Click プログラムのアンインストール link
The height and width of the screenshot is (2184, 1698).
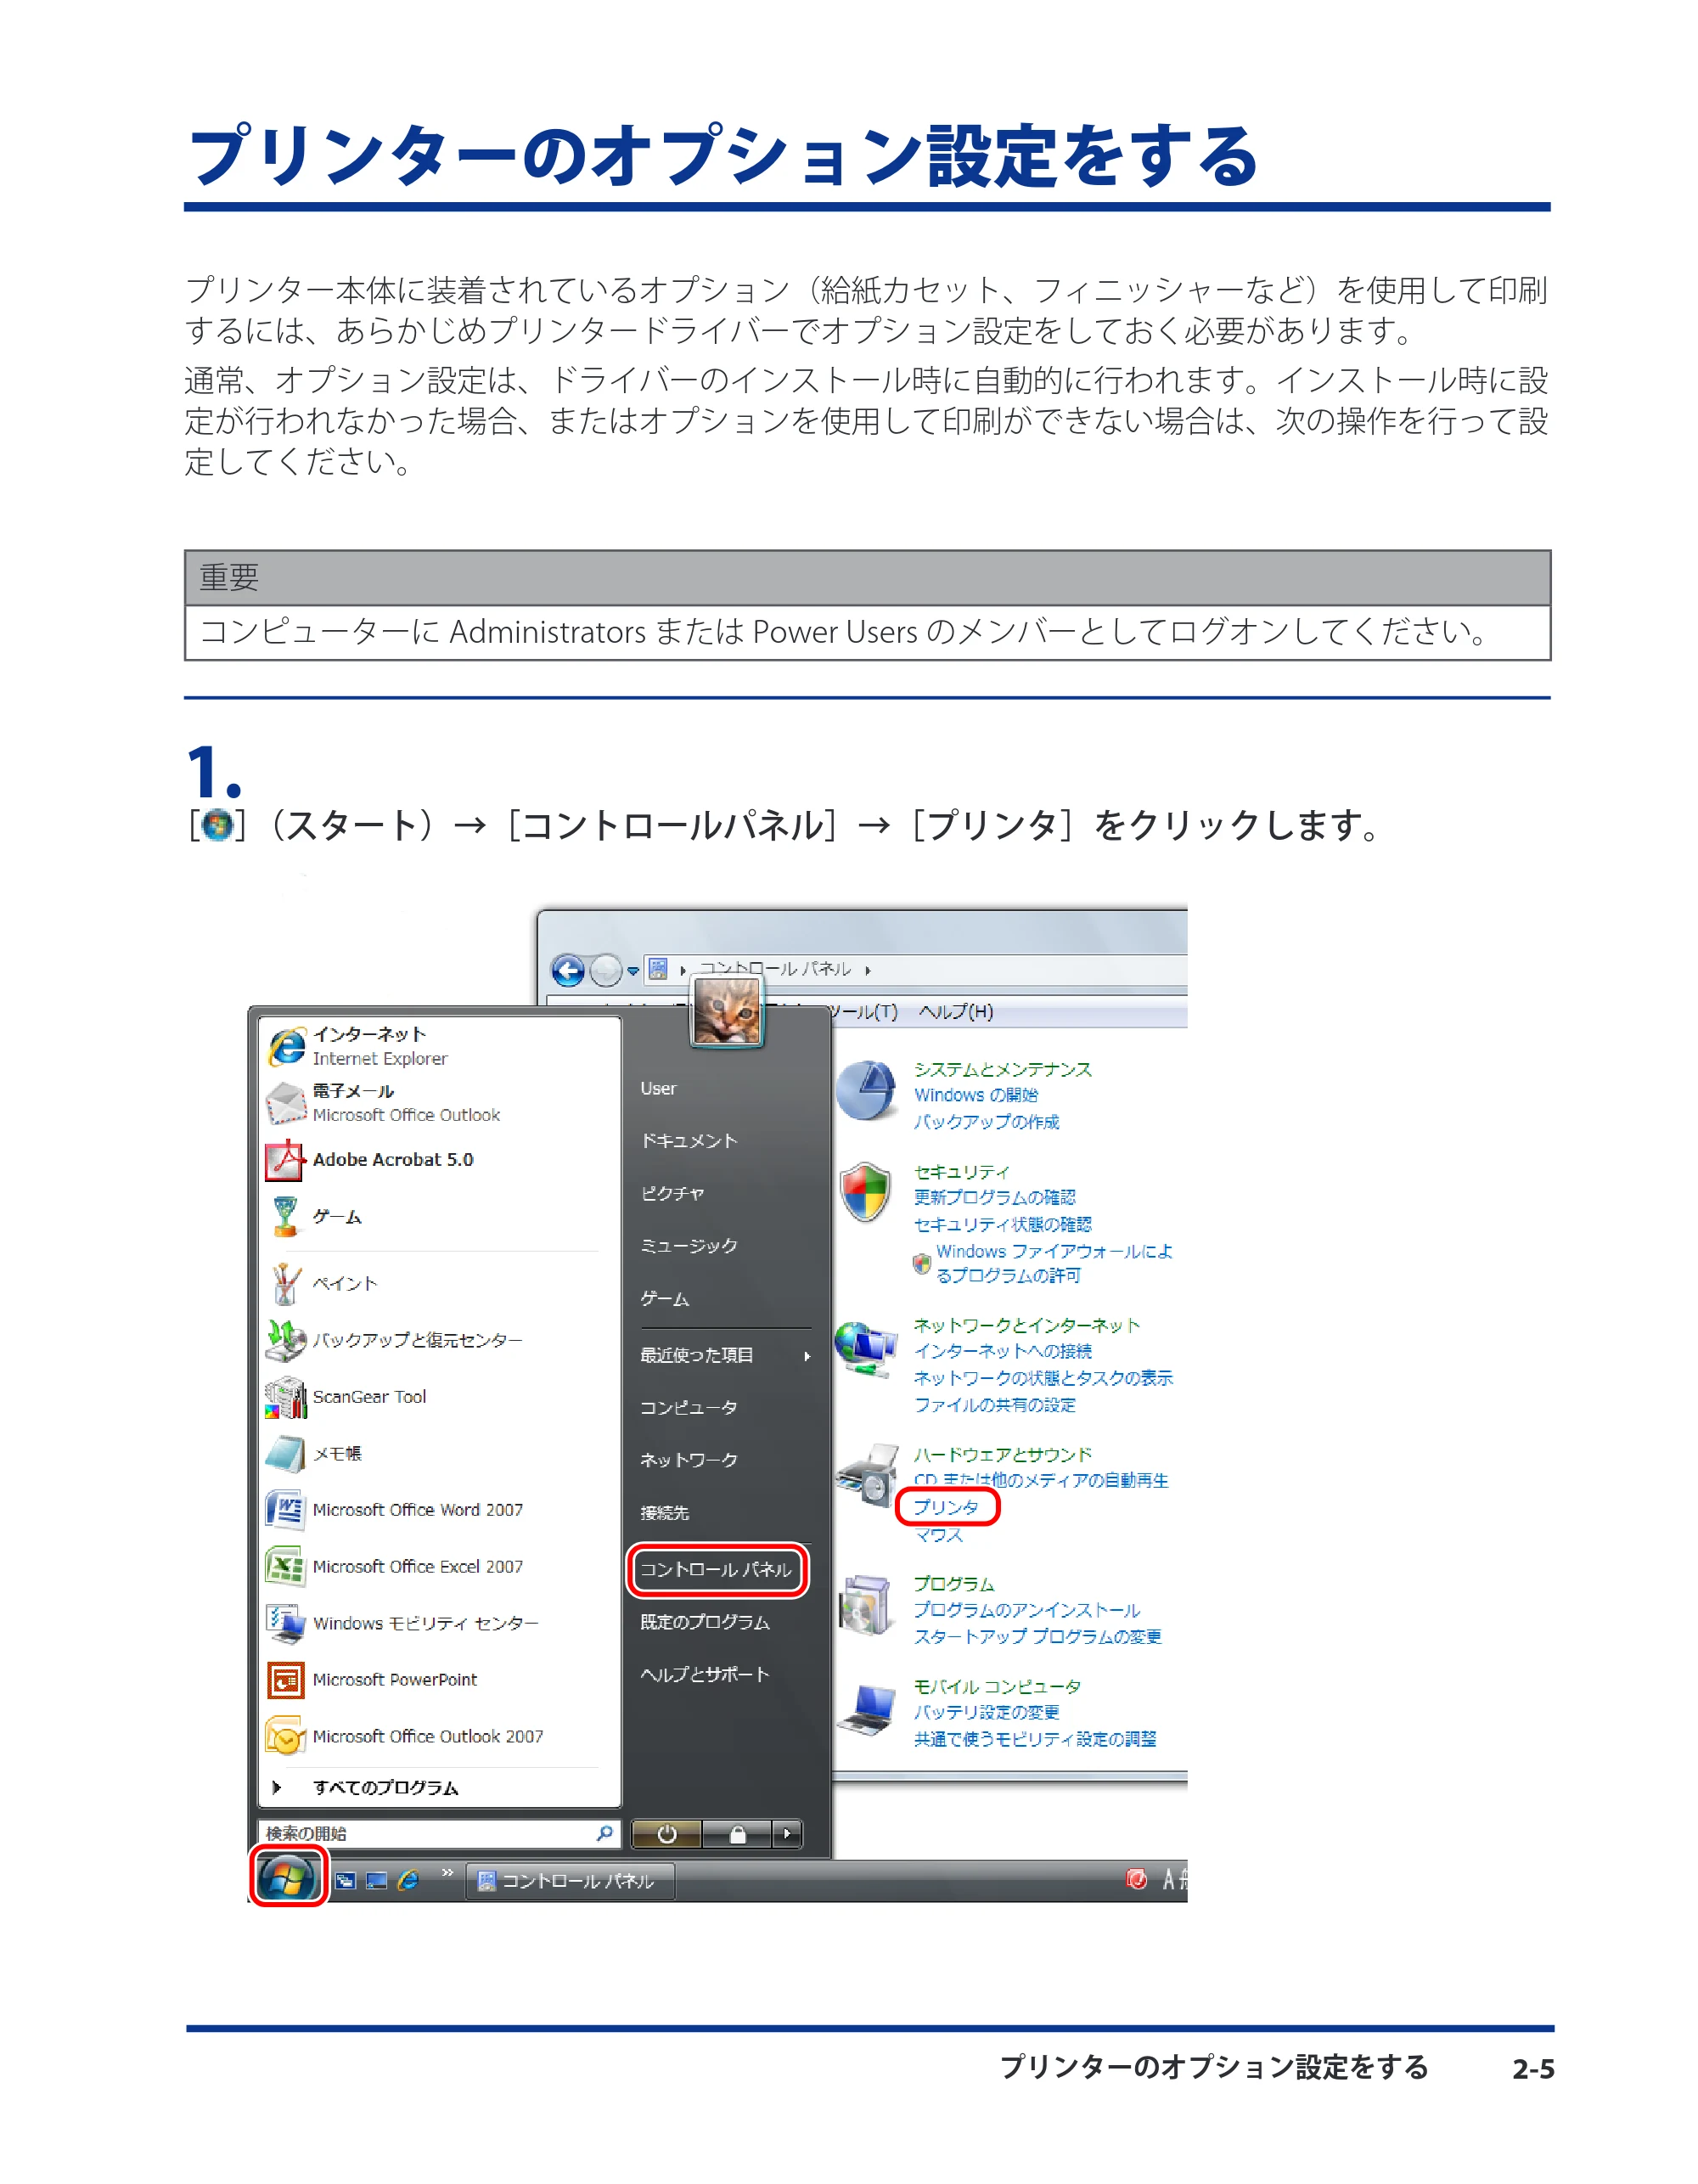(1026, 1610)
